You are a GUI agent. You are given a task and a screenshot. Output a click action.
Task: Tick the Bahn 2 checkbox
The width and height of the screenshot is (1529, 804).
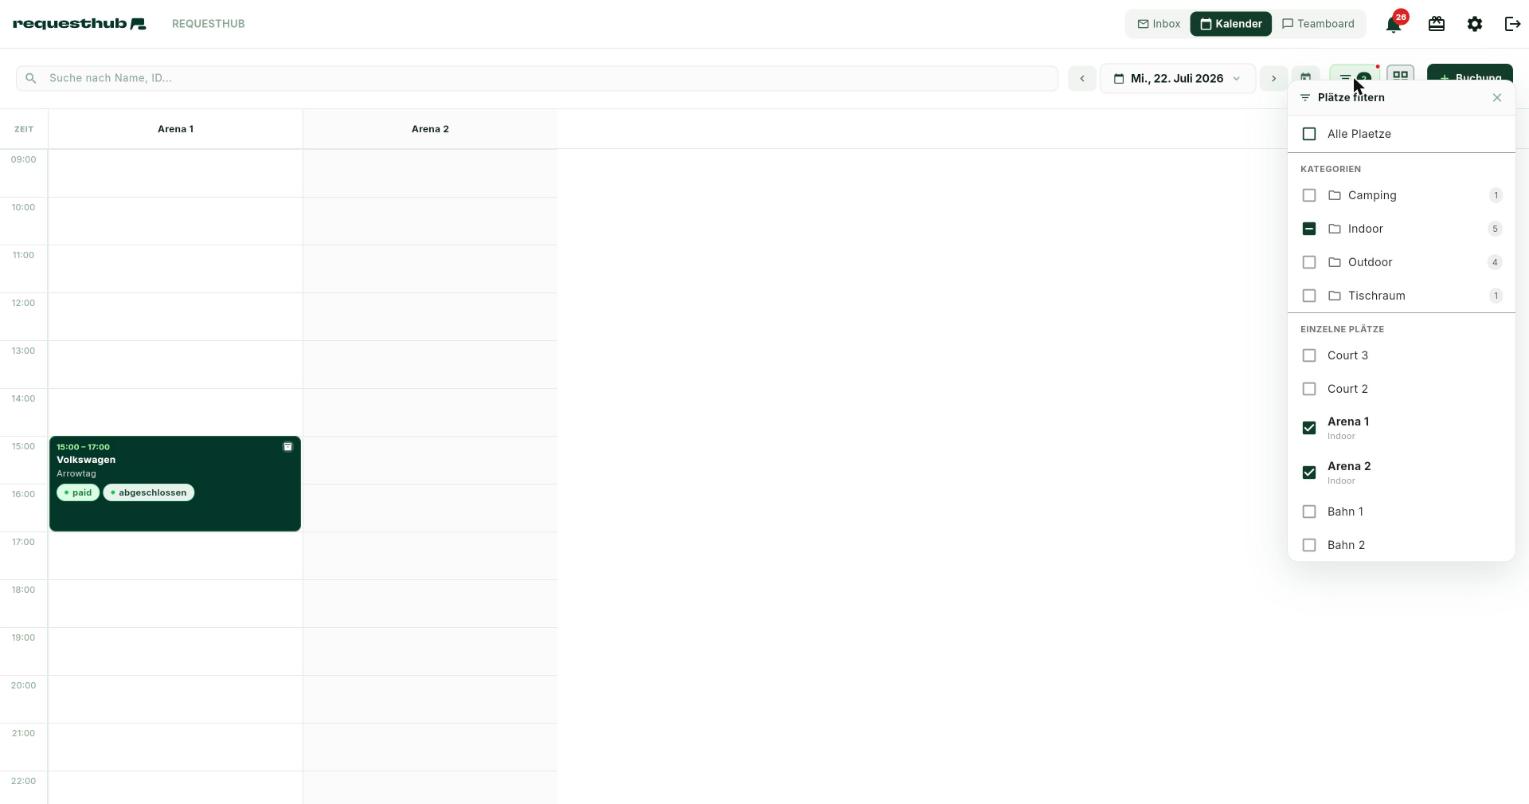click(1309, 546)
